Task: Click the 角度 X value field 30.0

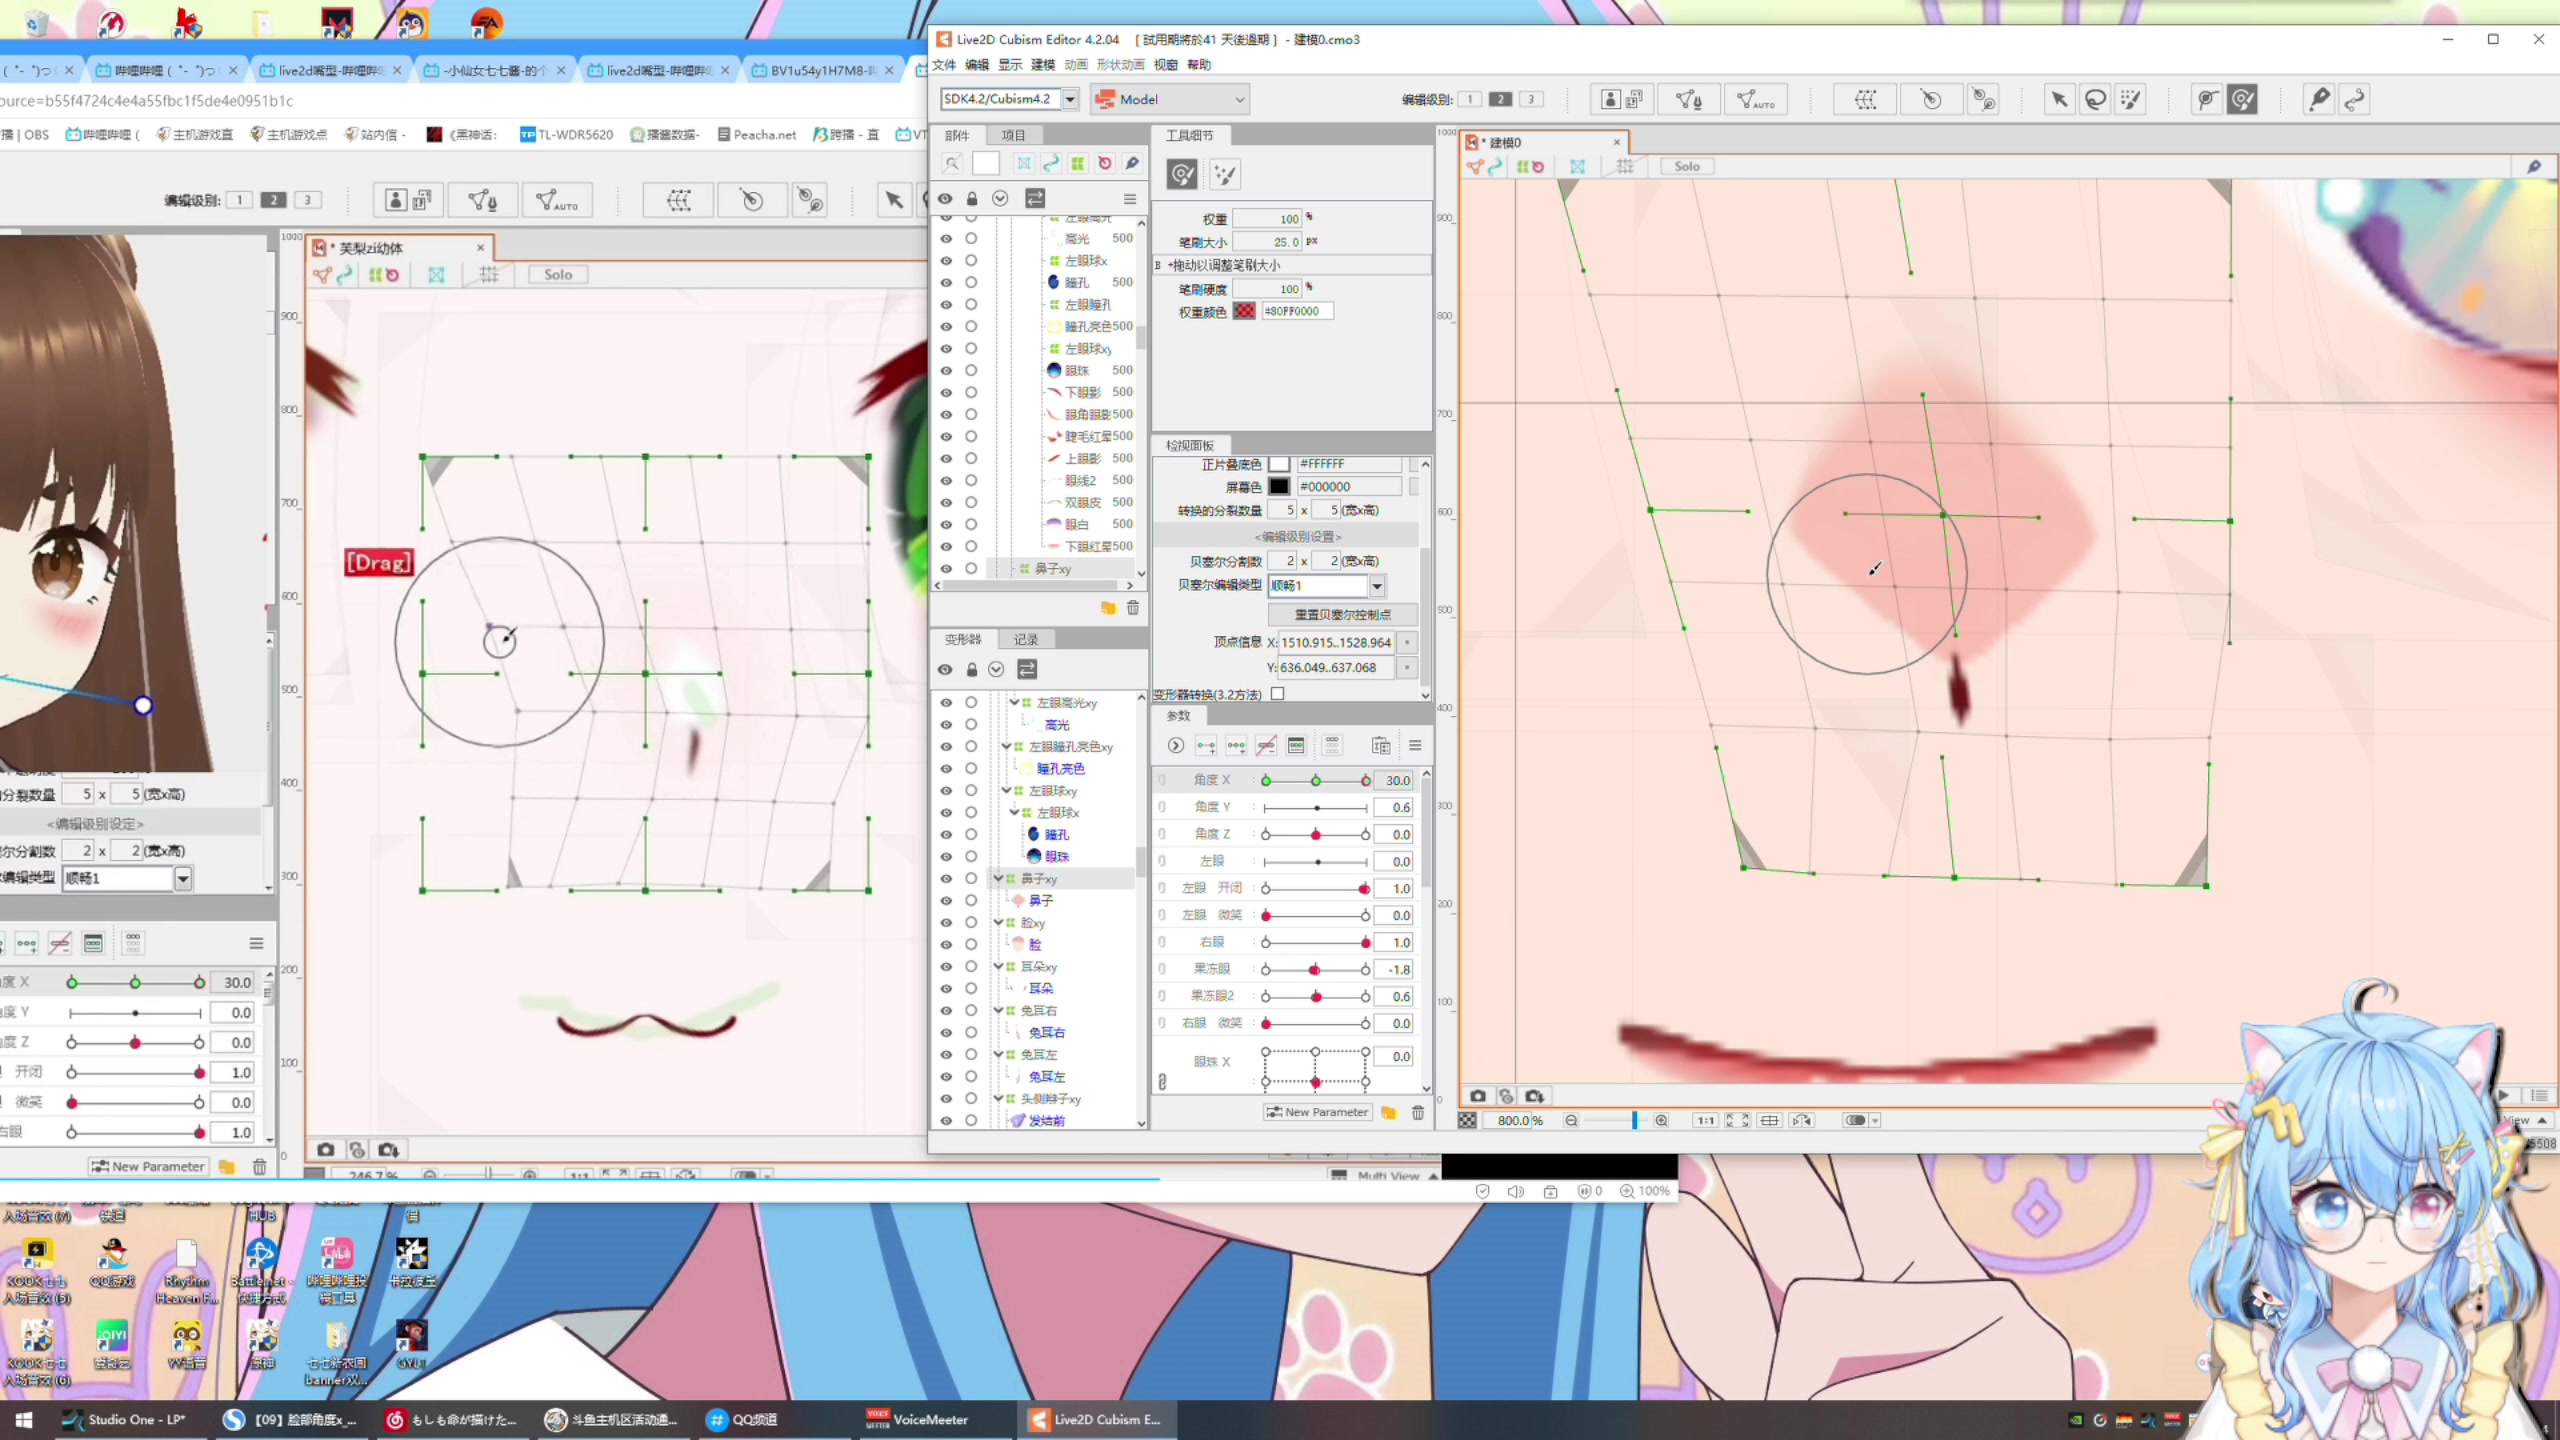Action: click(1393, 780)
